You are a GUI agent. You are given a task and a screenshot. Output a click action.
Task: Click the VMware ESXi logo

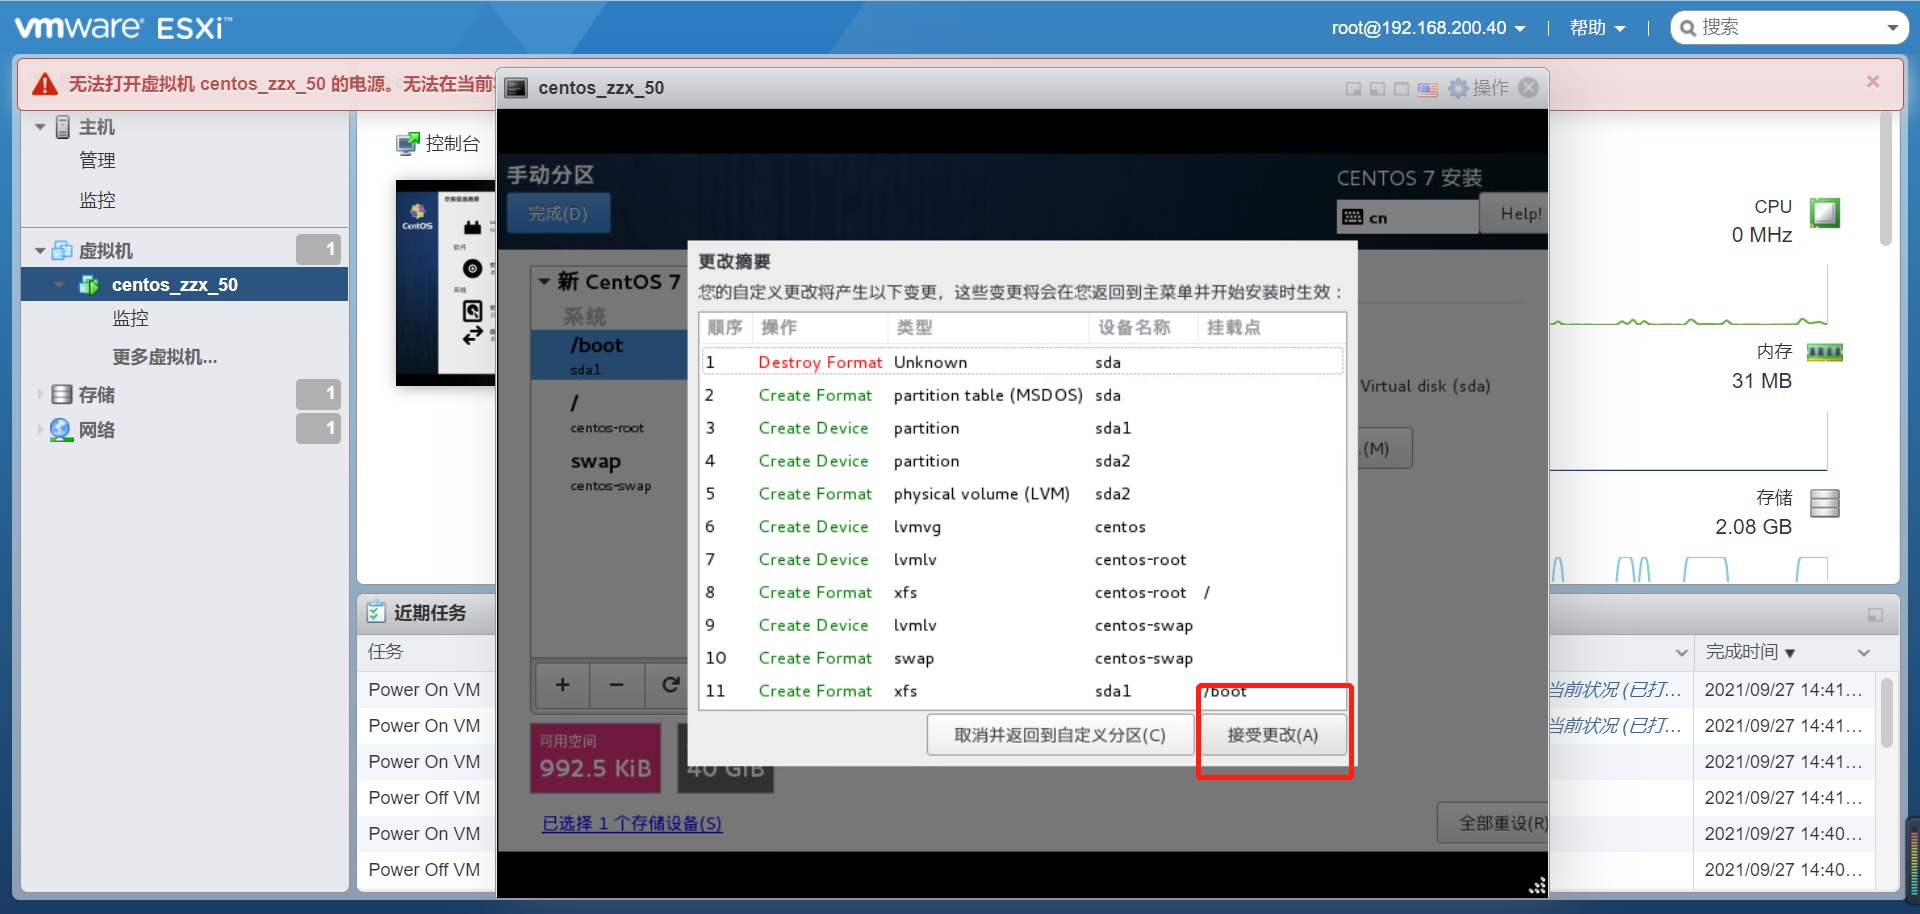coord(122,27)
